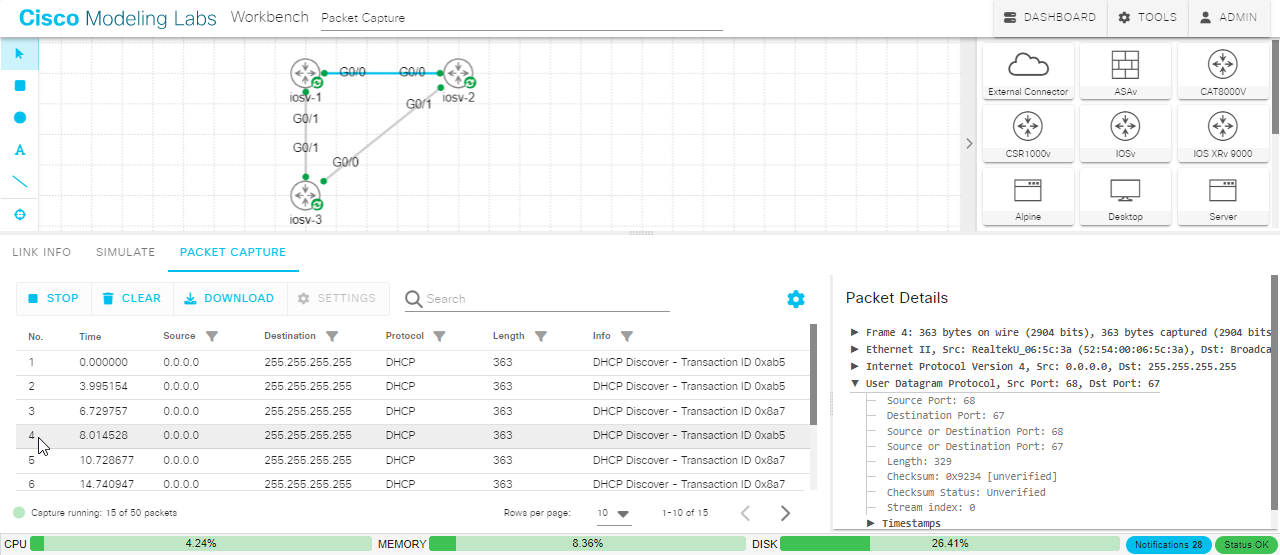Switch to Link Info tab
The height and width of the screenshot is (555, 1280).
(x=41, y=252)
